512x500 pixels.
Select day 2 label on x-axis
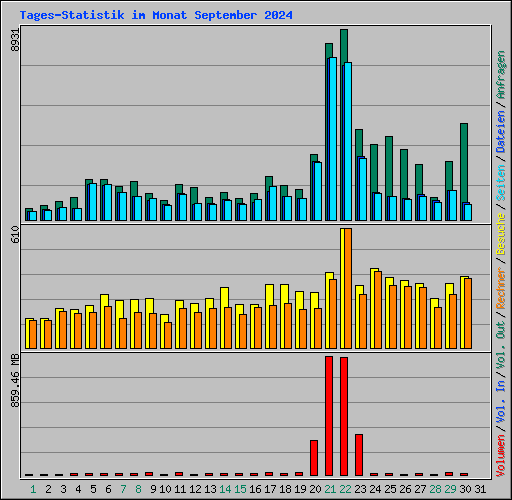point(48,489)
